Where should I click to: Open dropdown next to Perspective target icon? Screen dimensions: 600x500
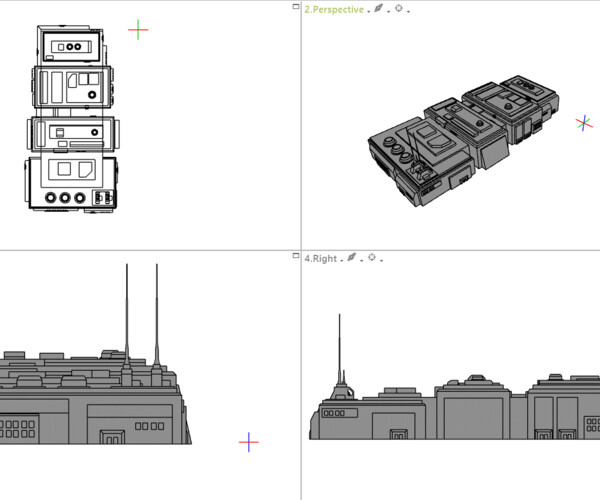click(408, 12)
